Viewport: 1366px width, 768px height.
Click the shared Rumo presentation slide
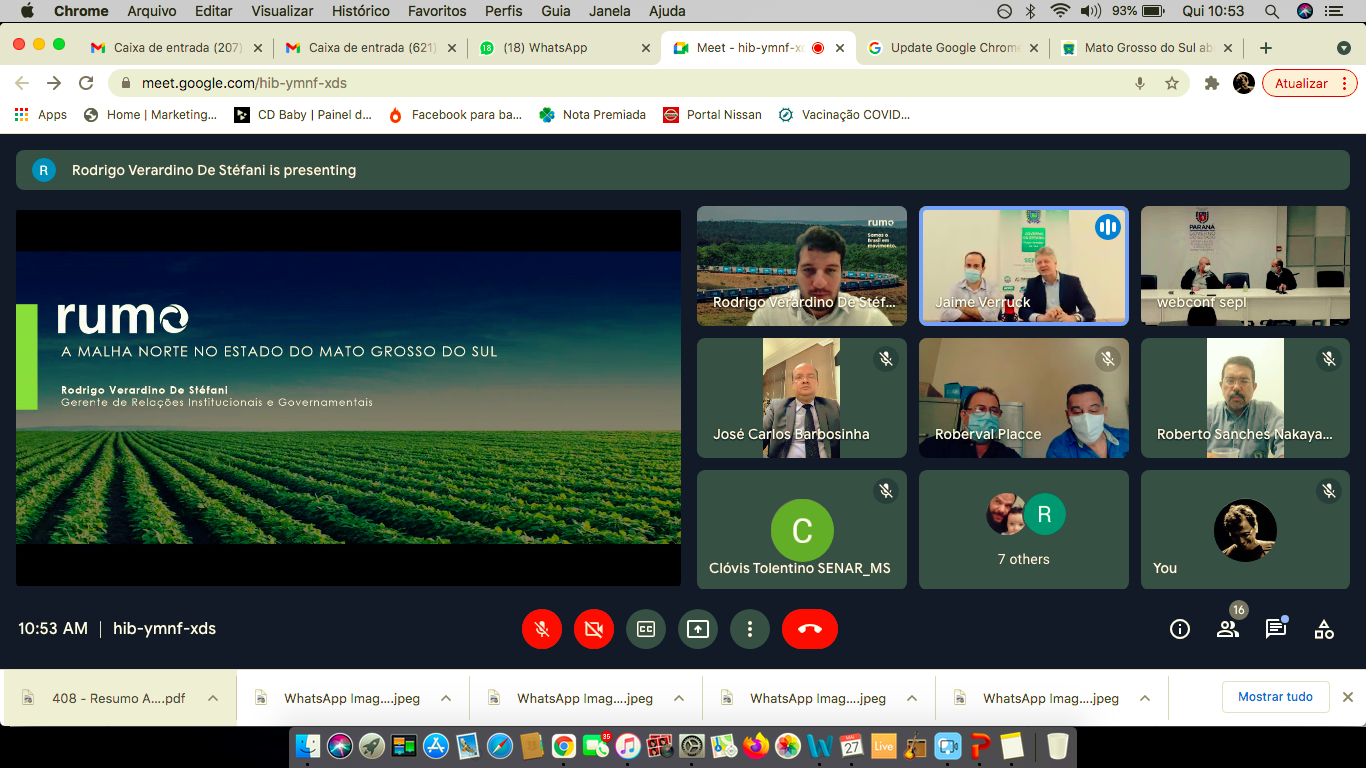coord(348,397)
